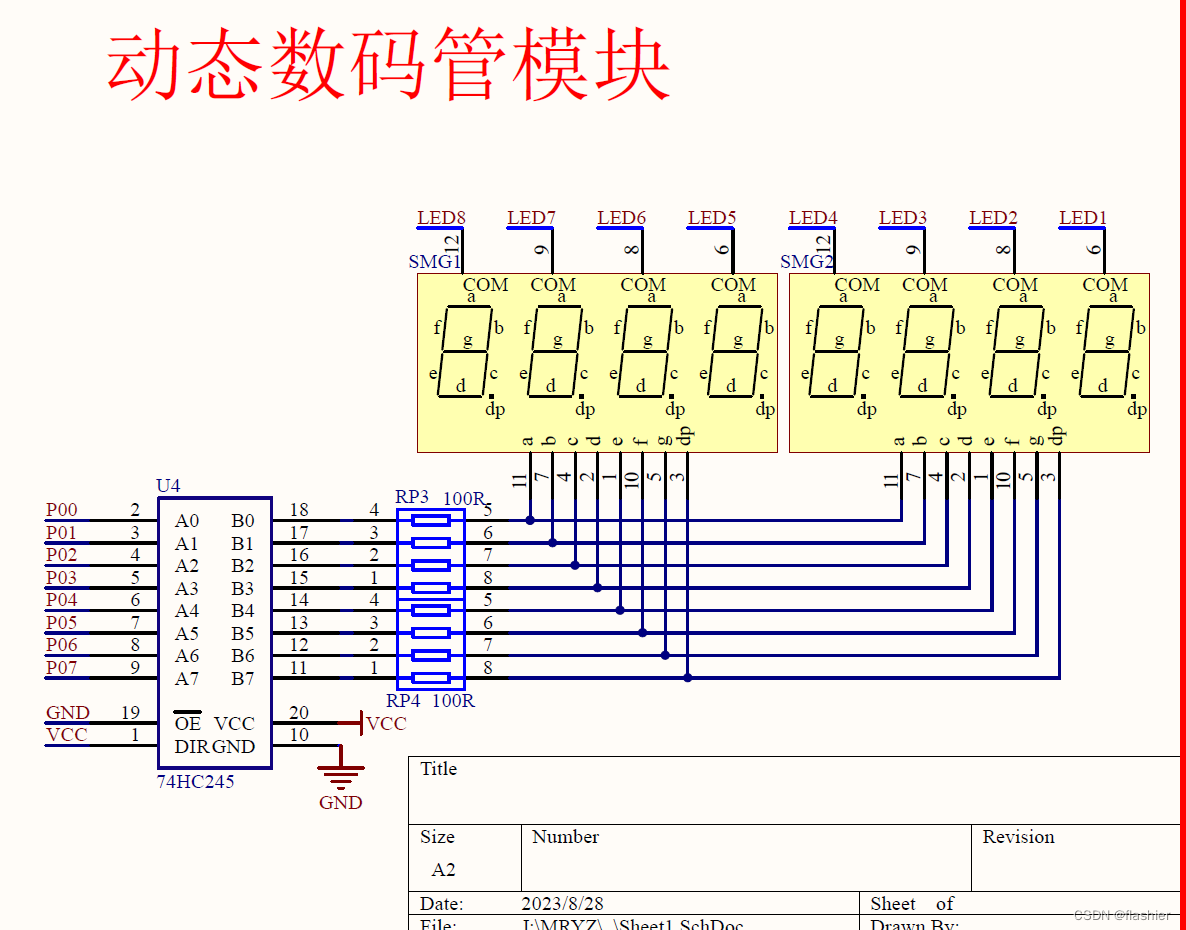Screen dimensions: 1186x930
Task: Click the date 2023/8/28
Action: (563, 904)
